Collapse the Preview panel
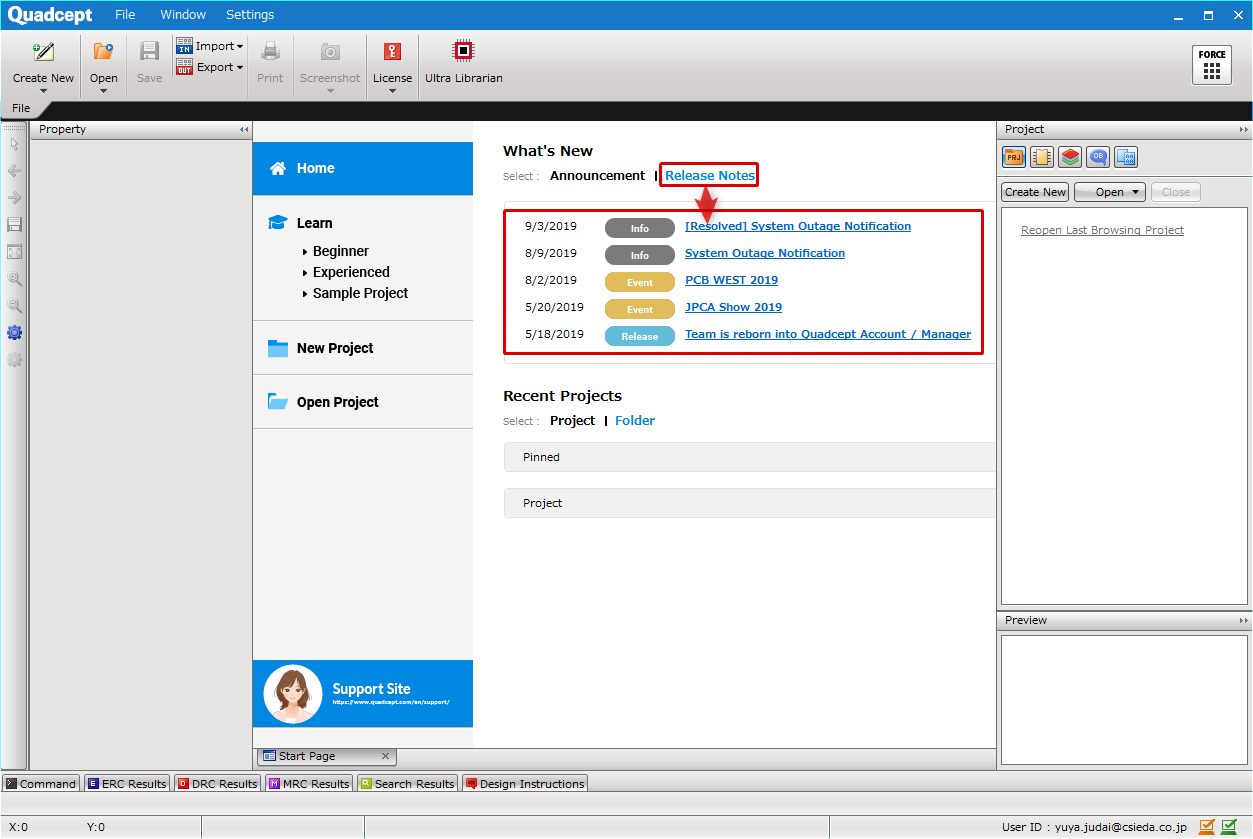This screenshot has height=839, width=1253. [x=1243, y=621]
